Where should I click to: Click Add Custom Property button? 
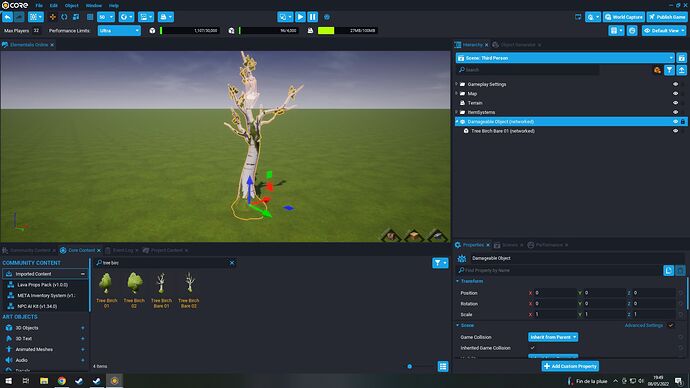tap(570, 366)
